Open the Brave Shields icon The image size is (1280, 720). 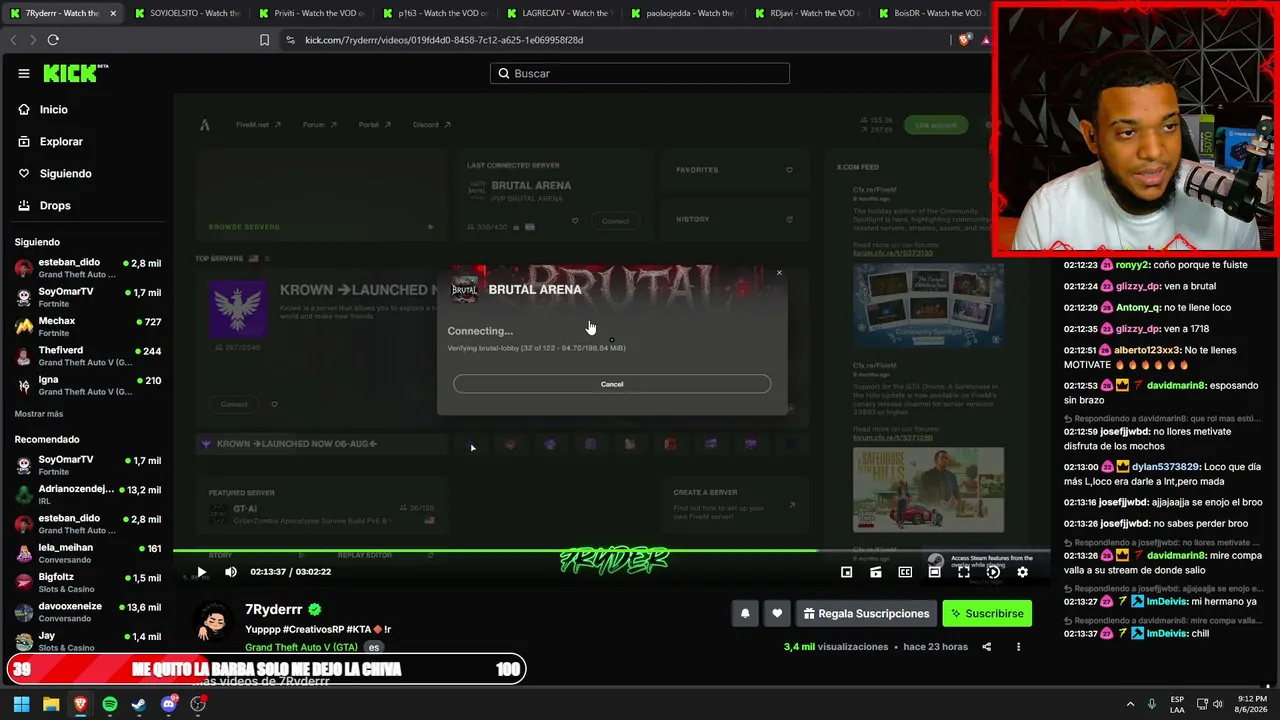coord(964,40)
